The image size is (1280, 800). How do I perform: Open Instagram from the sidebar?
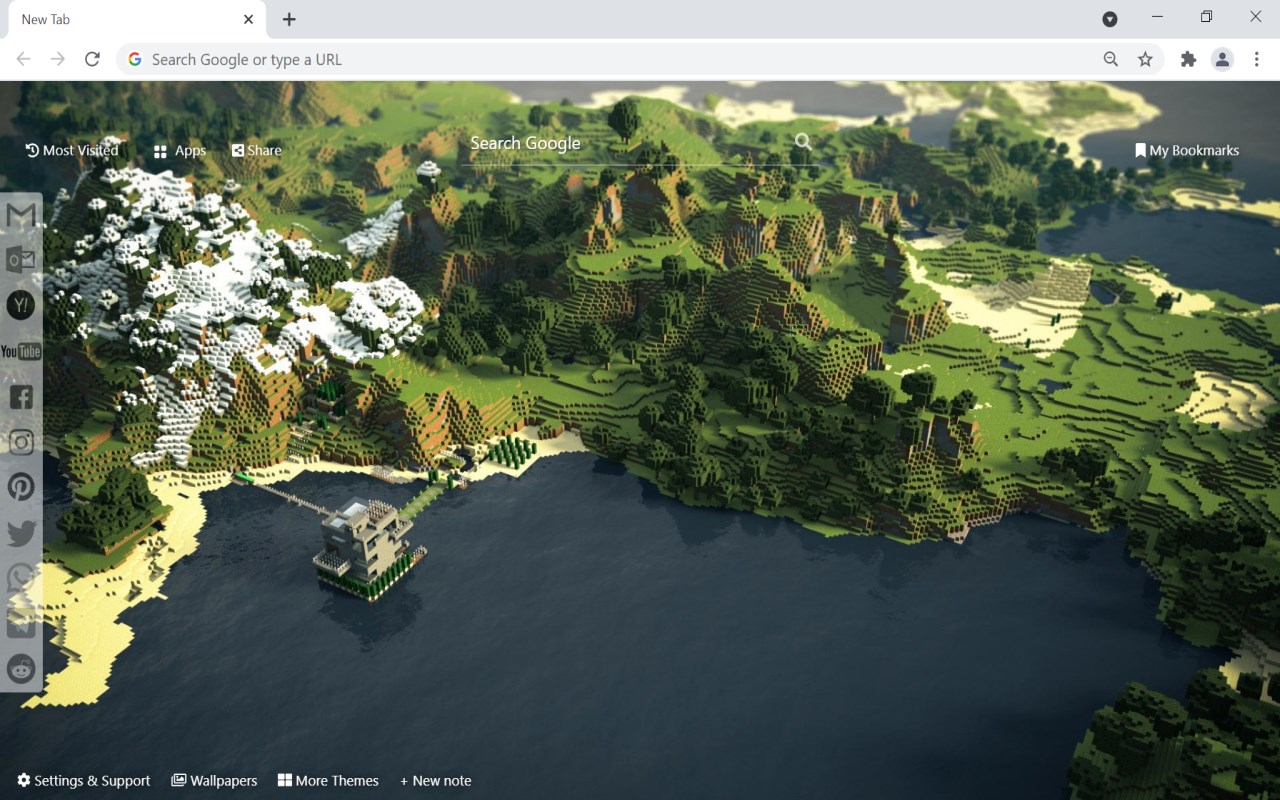tap(21, 442)
